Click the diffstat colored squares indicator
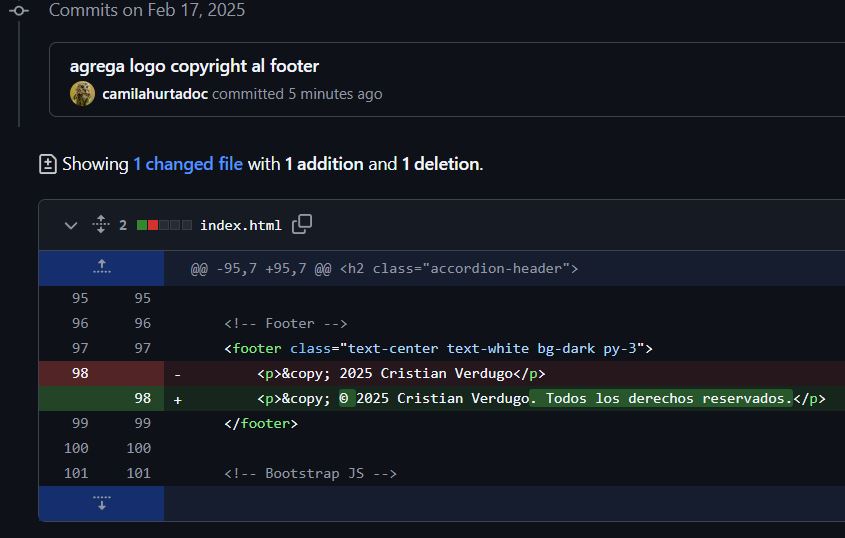 [x=164, y=225]
